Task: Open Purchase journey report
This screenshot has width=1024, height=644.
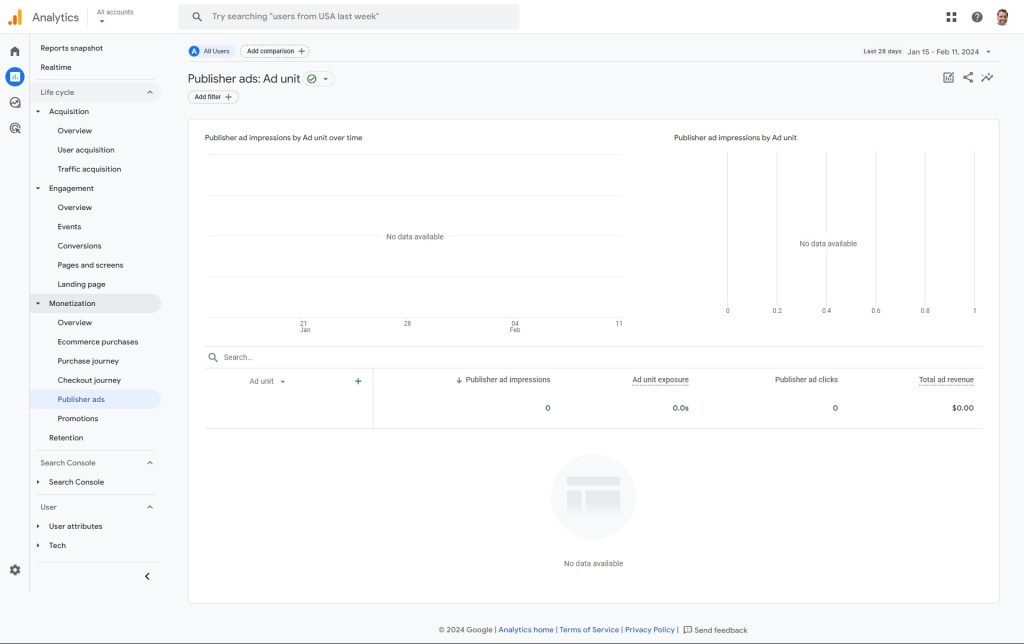Action: [88, 361]
